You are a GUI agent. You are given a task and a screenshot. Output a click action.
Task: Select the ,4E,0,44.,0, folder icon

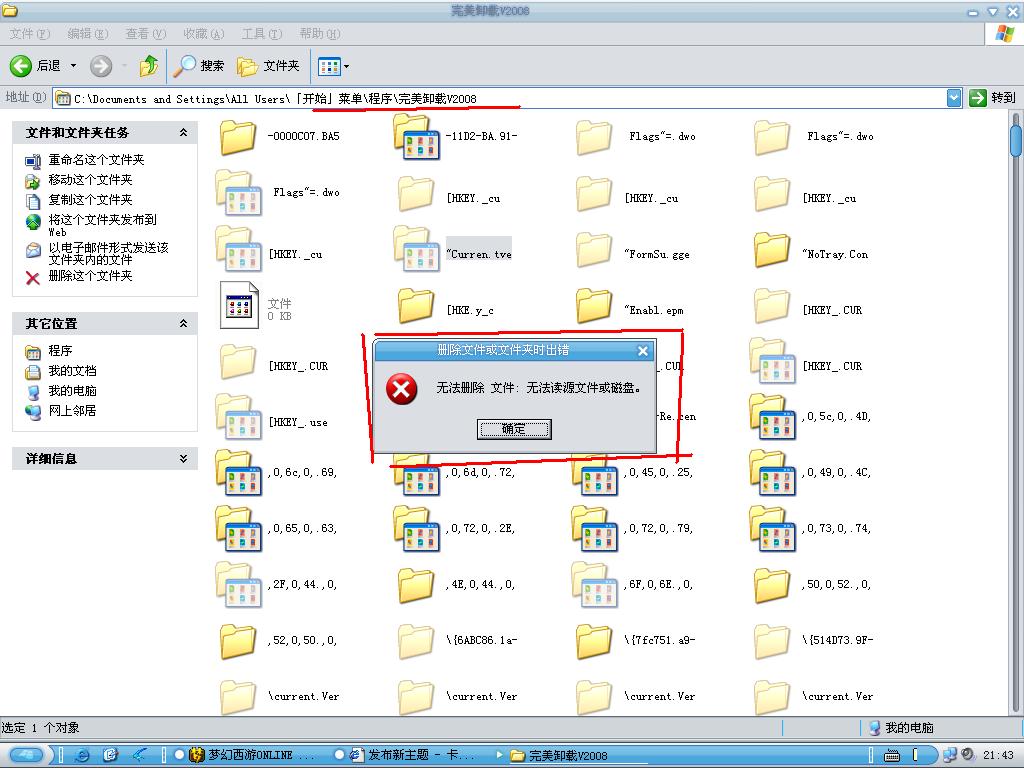[416, 585]
